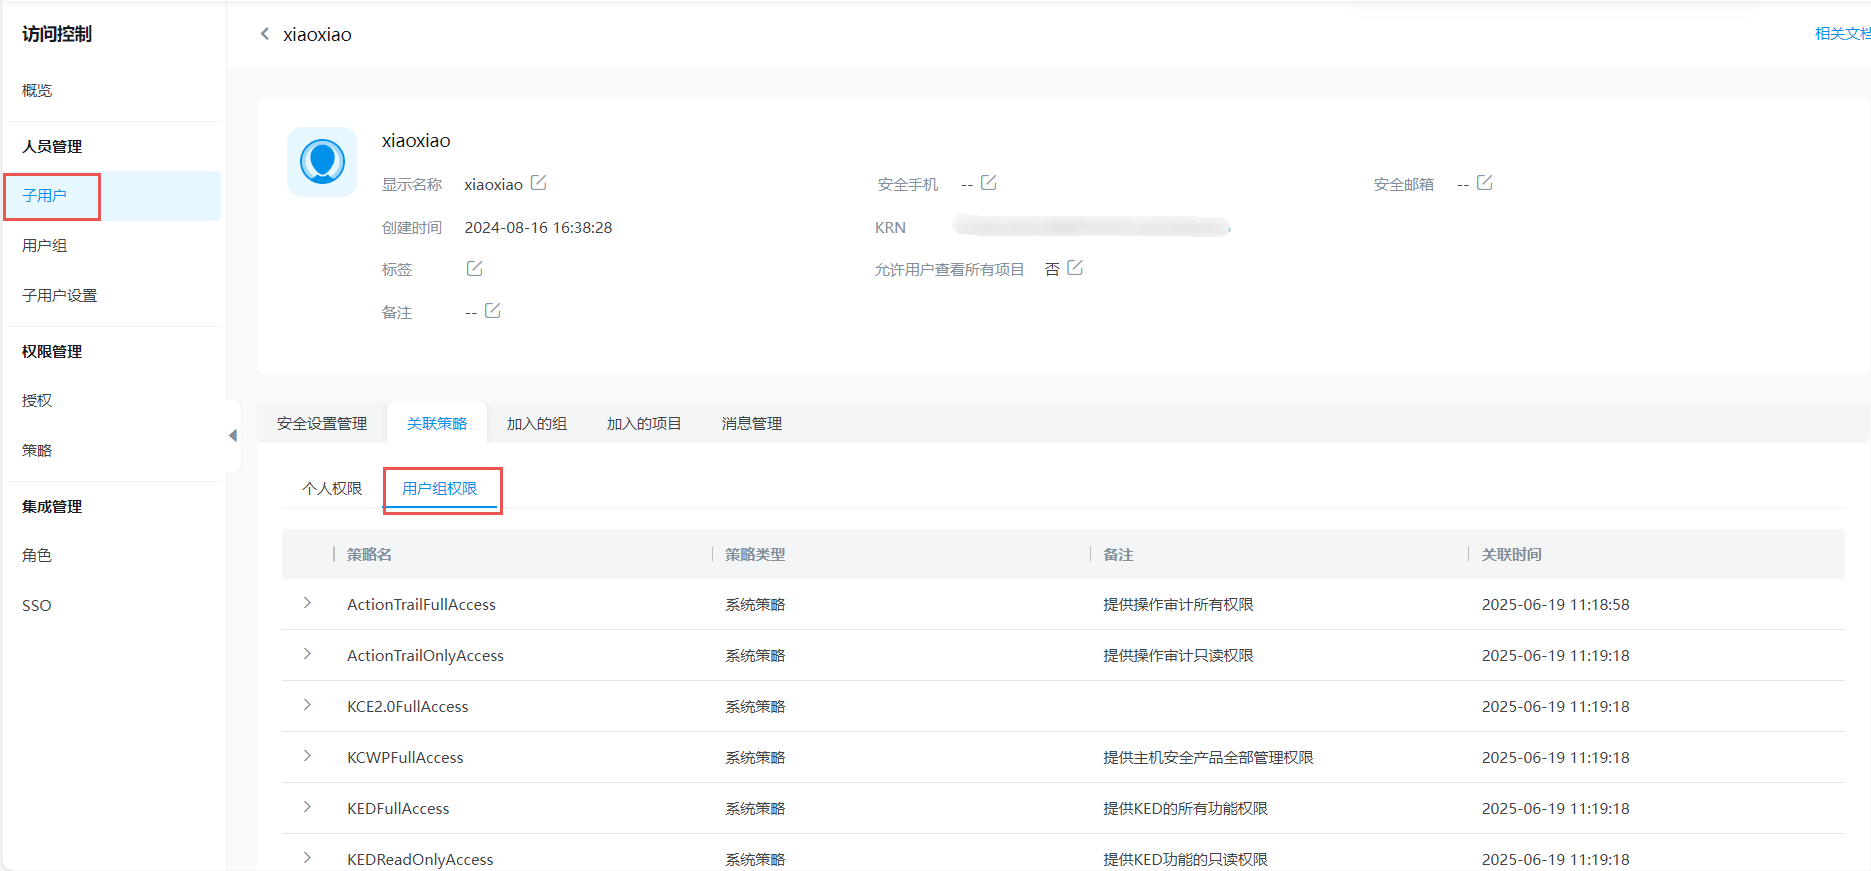Viewport: 1871px width, 871px height.
Task: Expand the ActionTrailFullAccess row
Action: (x=307, y=603)
